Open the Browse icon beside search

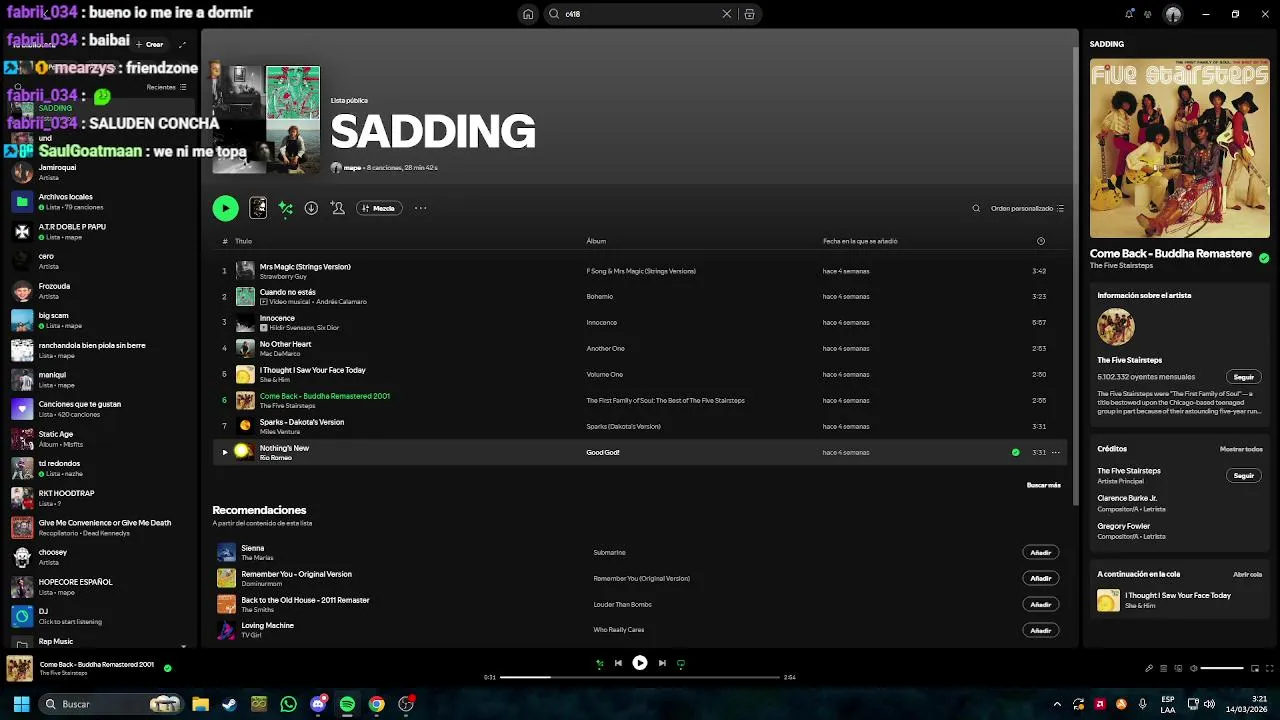pyautogui.click(x=749, y=14)
